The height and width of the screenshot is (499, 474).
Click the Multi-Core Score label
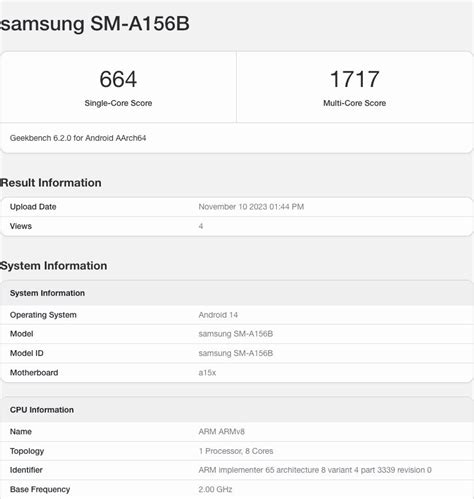354,103
